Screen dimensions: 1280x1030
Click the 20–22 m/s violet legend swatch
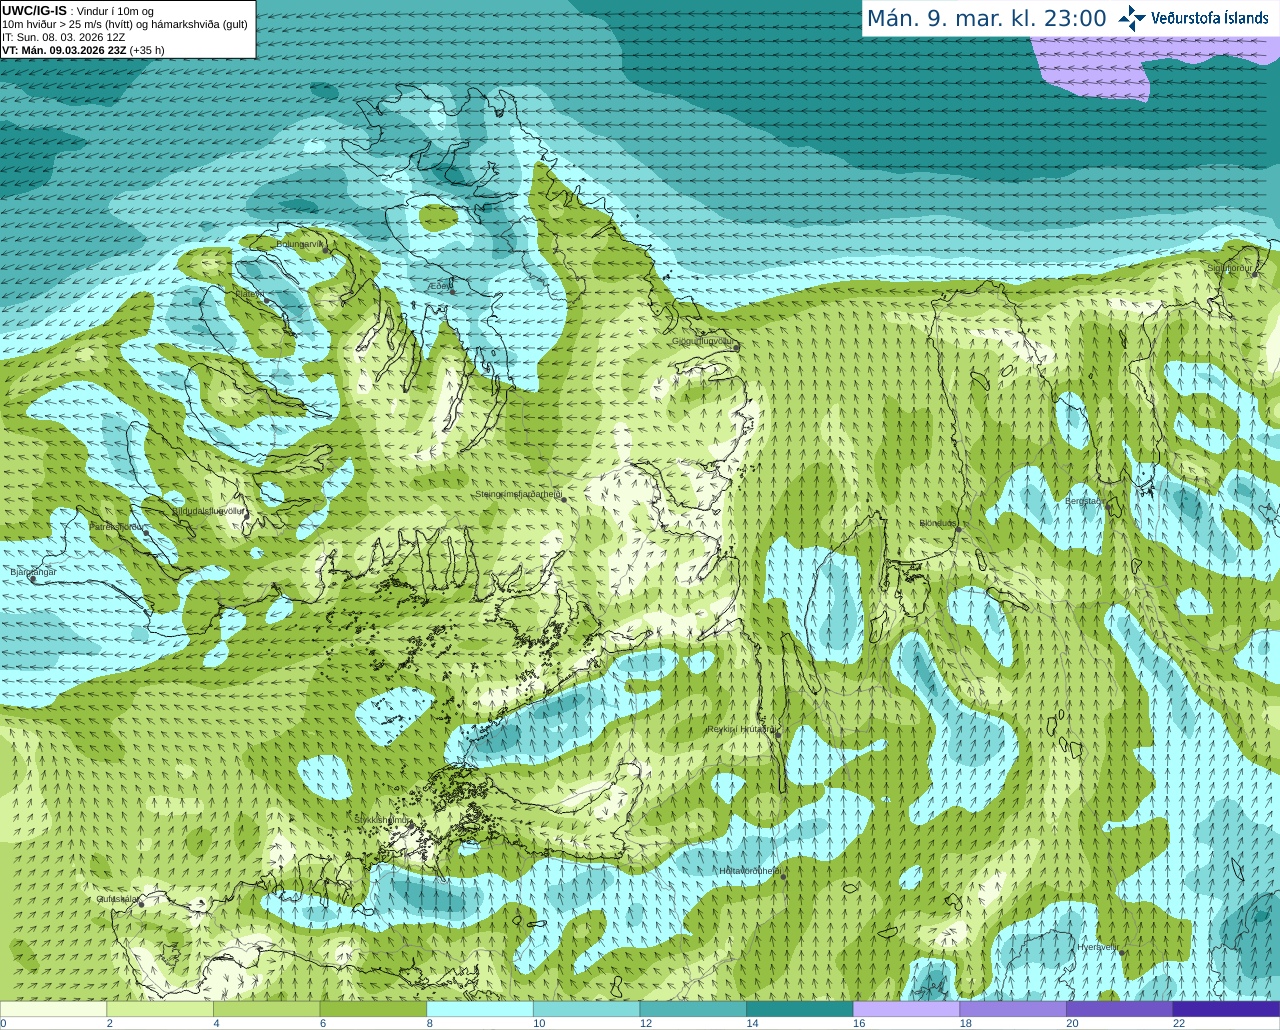[1120, 1009]
